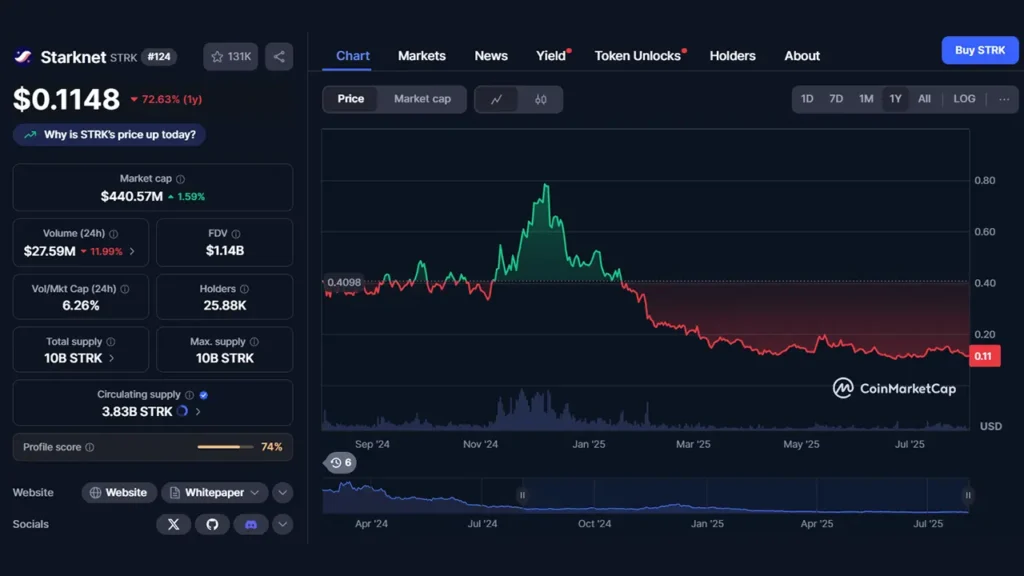
Task: Click the 0.4098 reference price label
Action: tap(344, 283)
